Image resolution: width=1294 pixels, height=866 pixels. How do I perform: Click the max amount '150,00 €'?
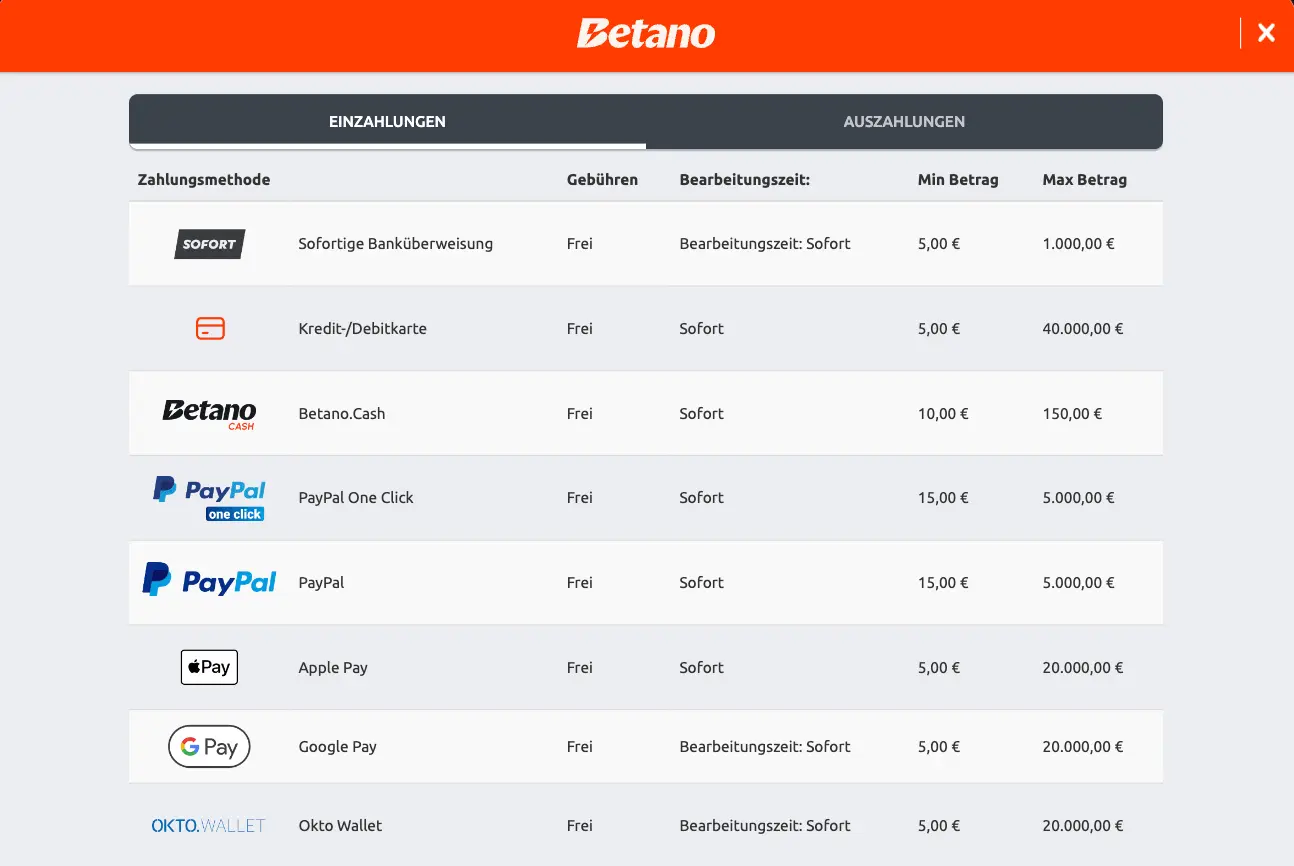(1072, 413)
